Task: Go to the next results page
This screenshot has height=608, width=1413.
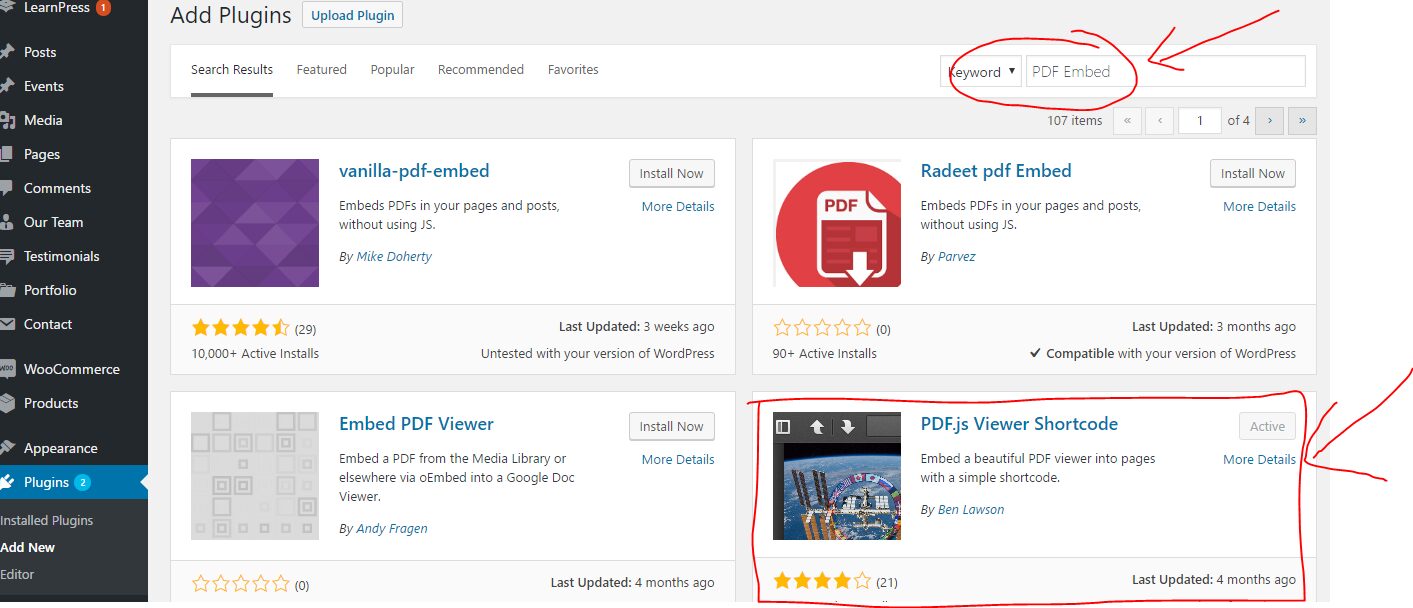Action: click(1270, 120)
